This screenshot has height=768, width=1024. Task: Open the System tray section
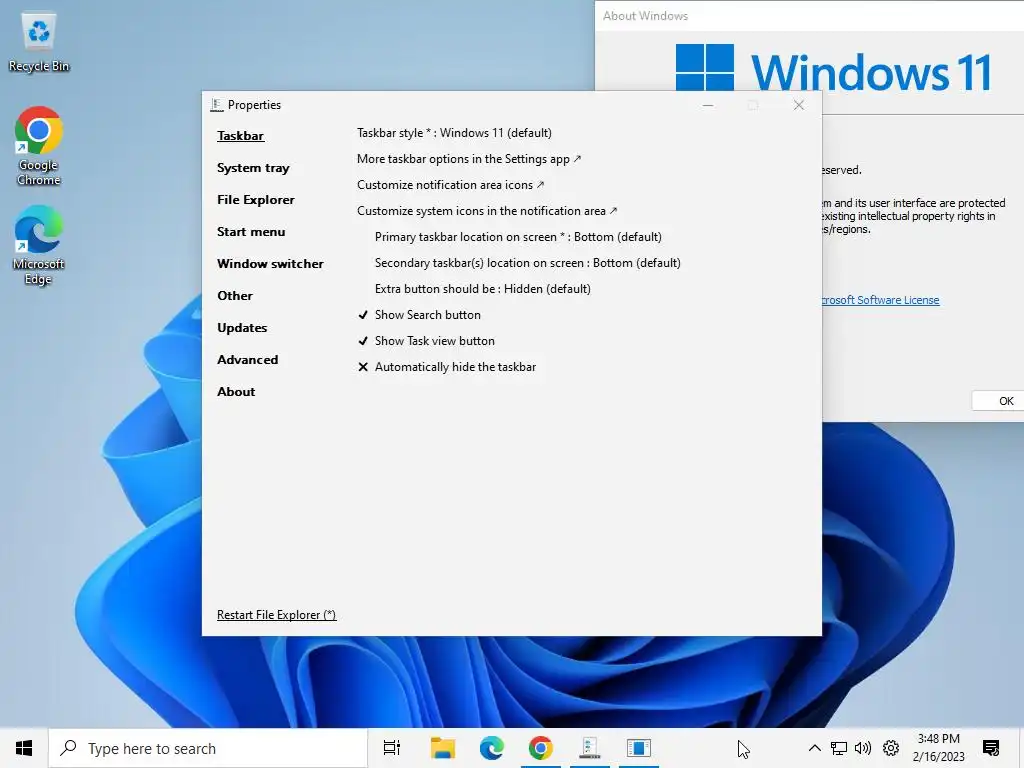coord(253,168)
